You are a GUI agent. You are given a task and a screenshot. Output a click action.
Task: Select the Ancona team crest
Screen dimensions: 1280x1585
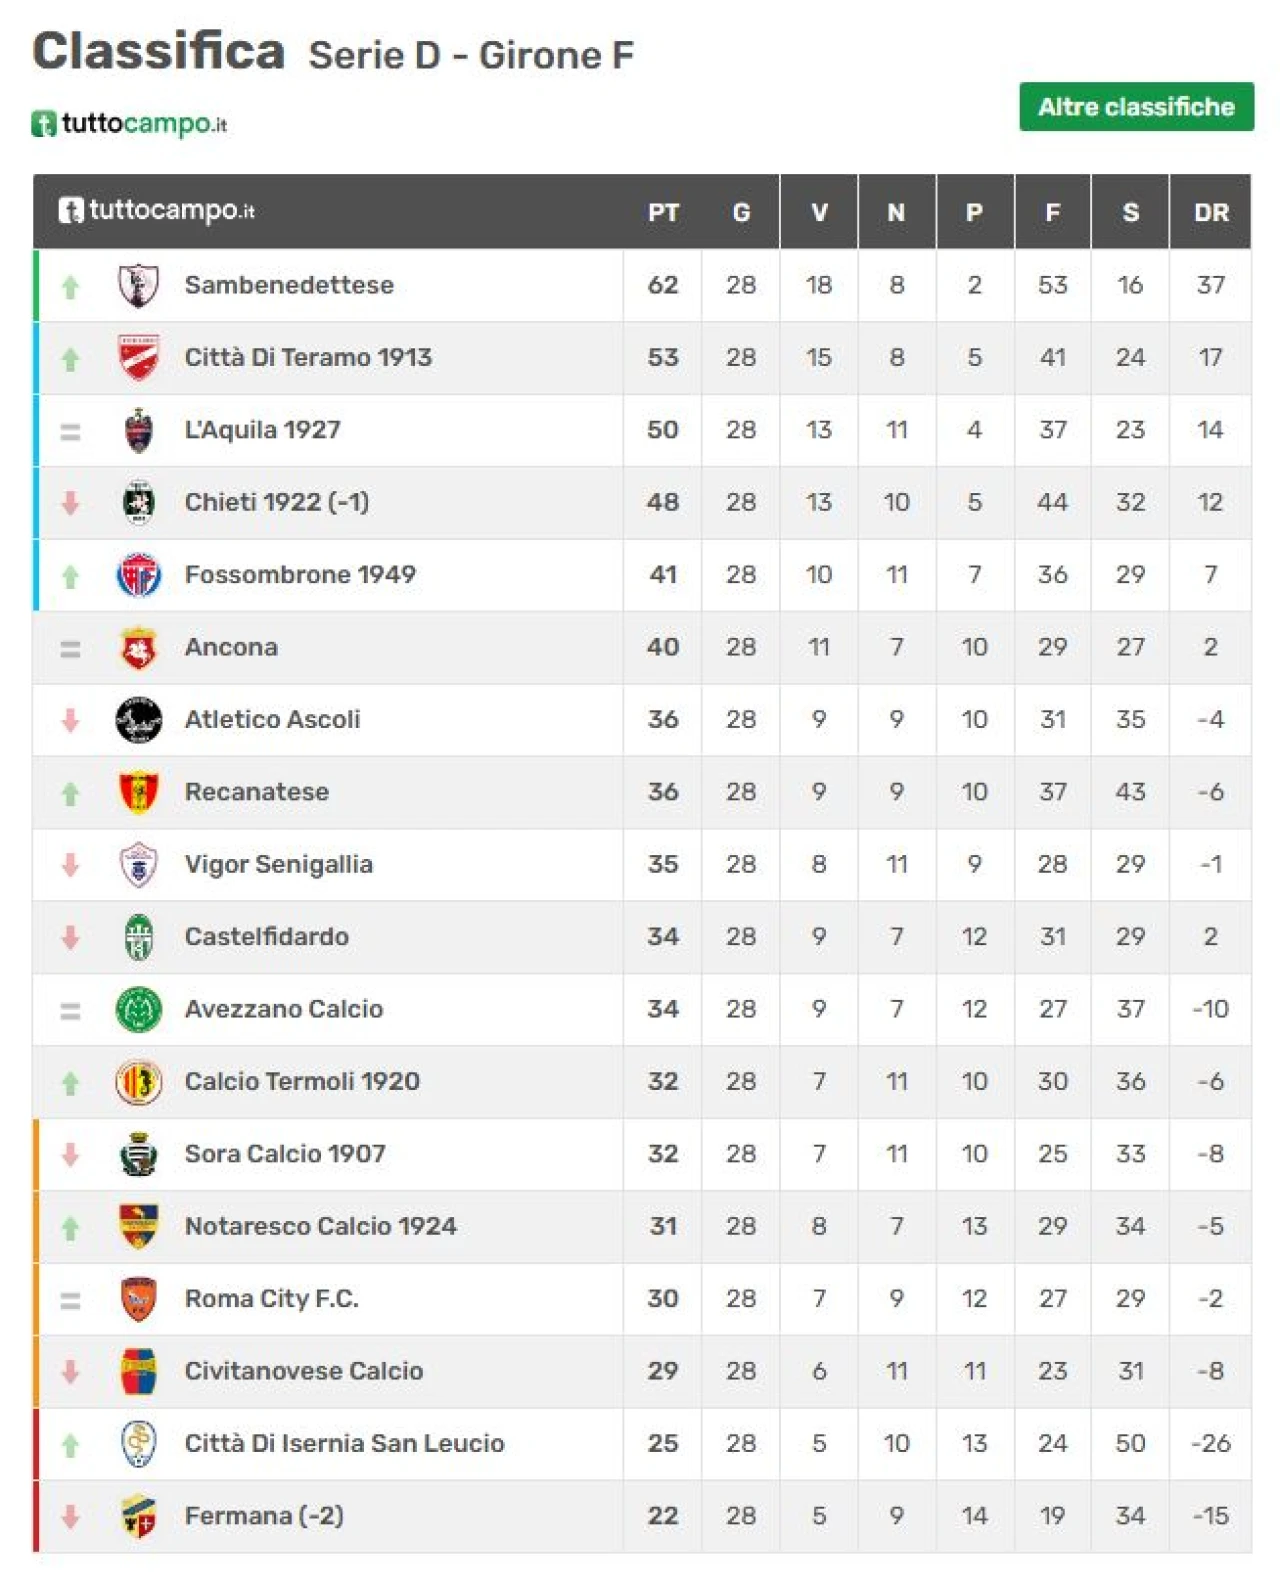[138, 647]
